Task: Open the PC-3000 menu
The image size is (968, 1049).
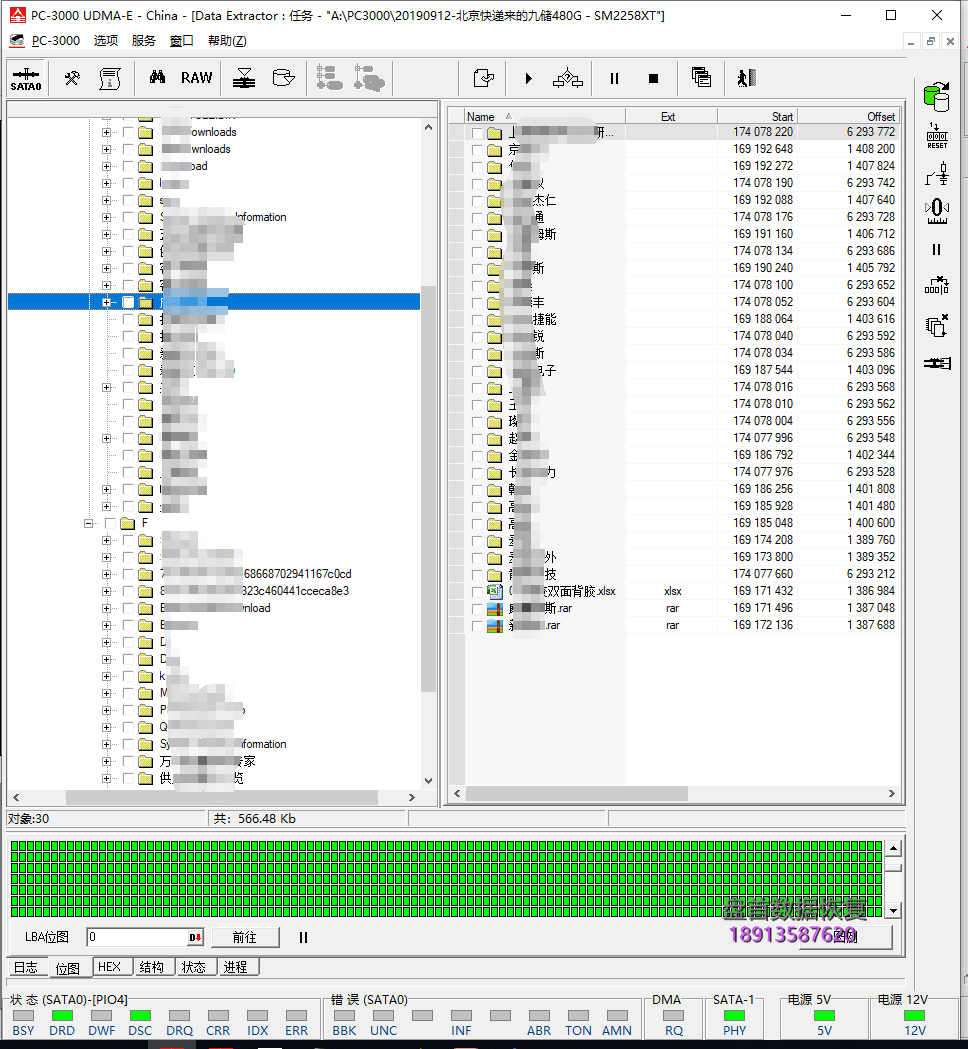Action: point(56,41)
